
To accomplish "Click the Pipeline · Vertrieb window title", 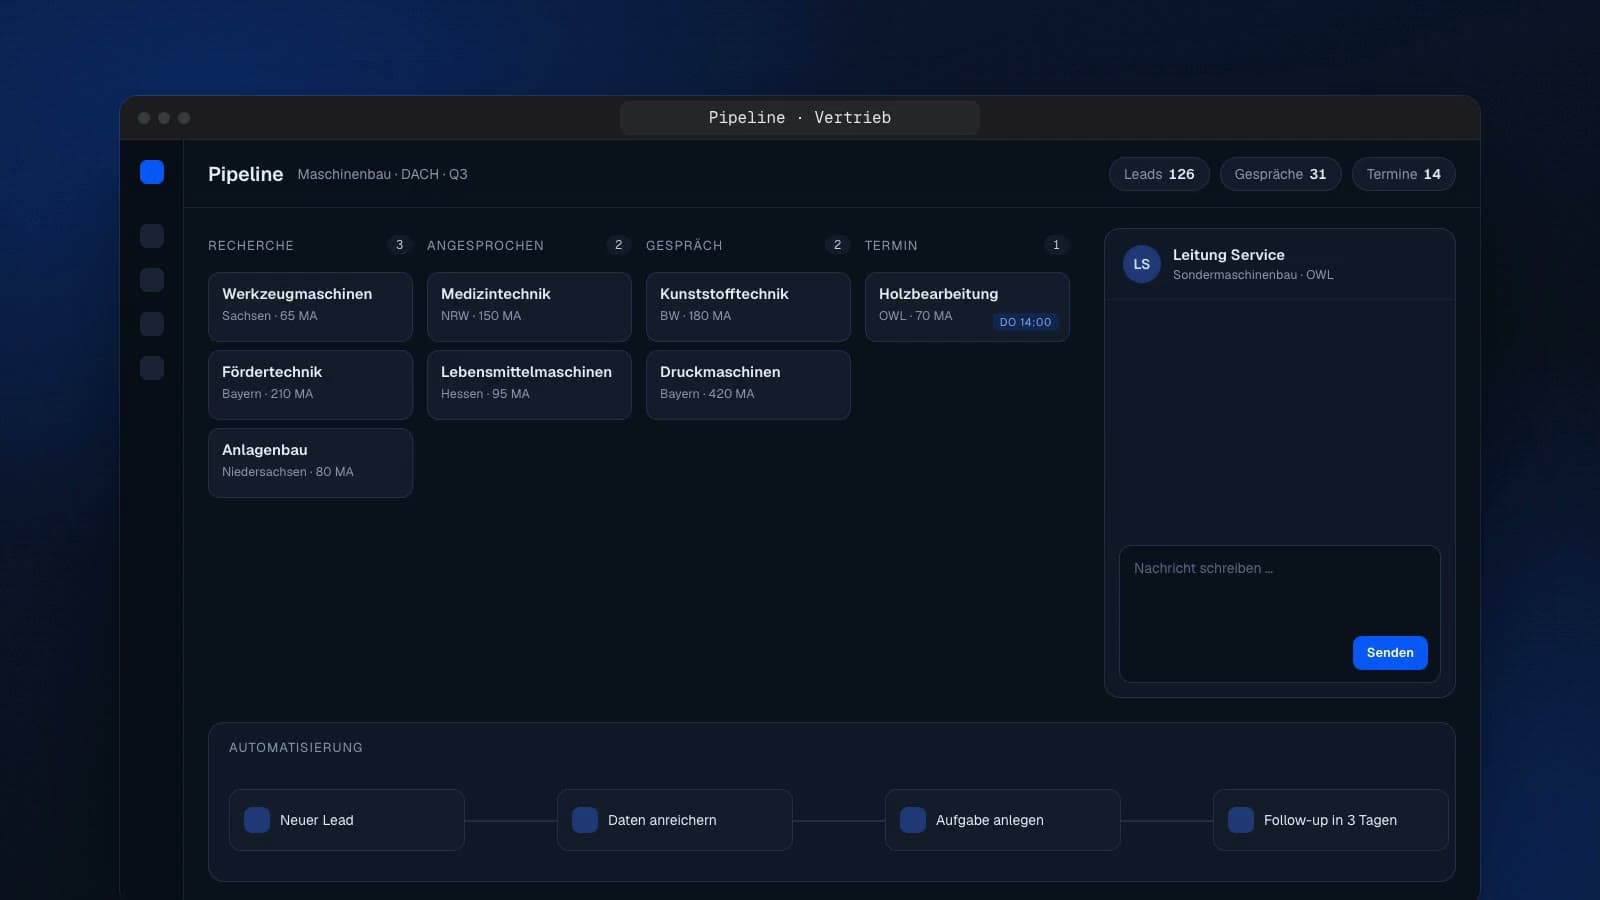I will pos(800,118).
